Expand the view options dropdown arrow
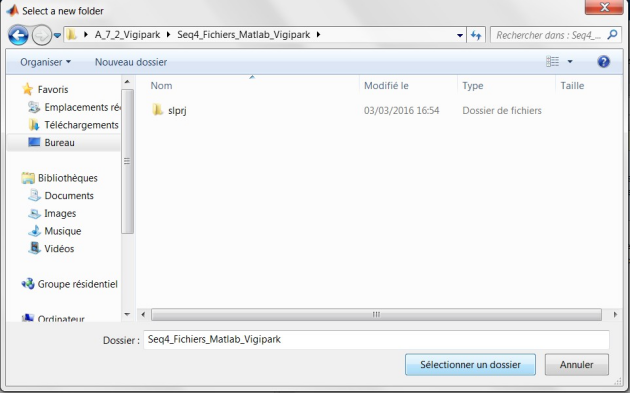This screenshot has width=630, height=393. point(570,61)
